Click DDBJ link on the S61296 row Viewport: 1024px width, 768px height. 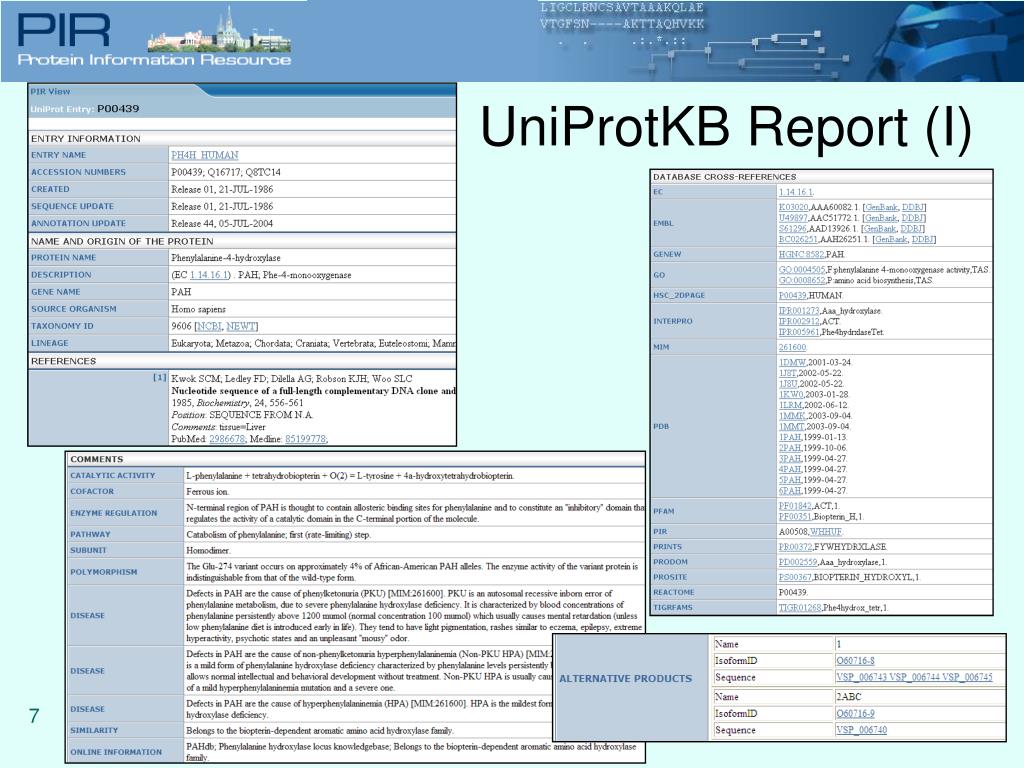912,229
